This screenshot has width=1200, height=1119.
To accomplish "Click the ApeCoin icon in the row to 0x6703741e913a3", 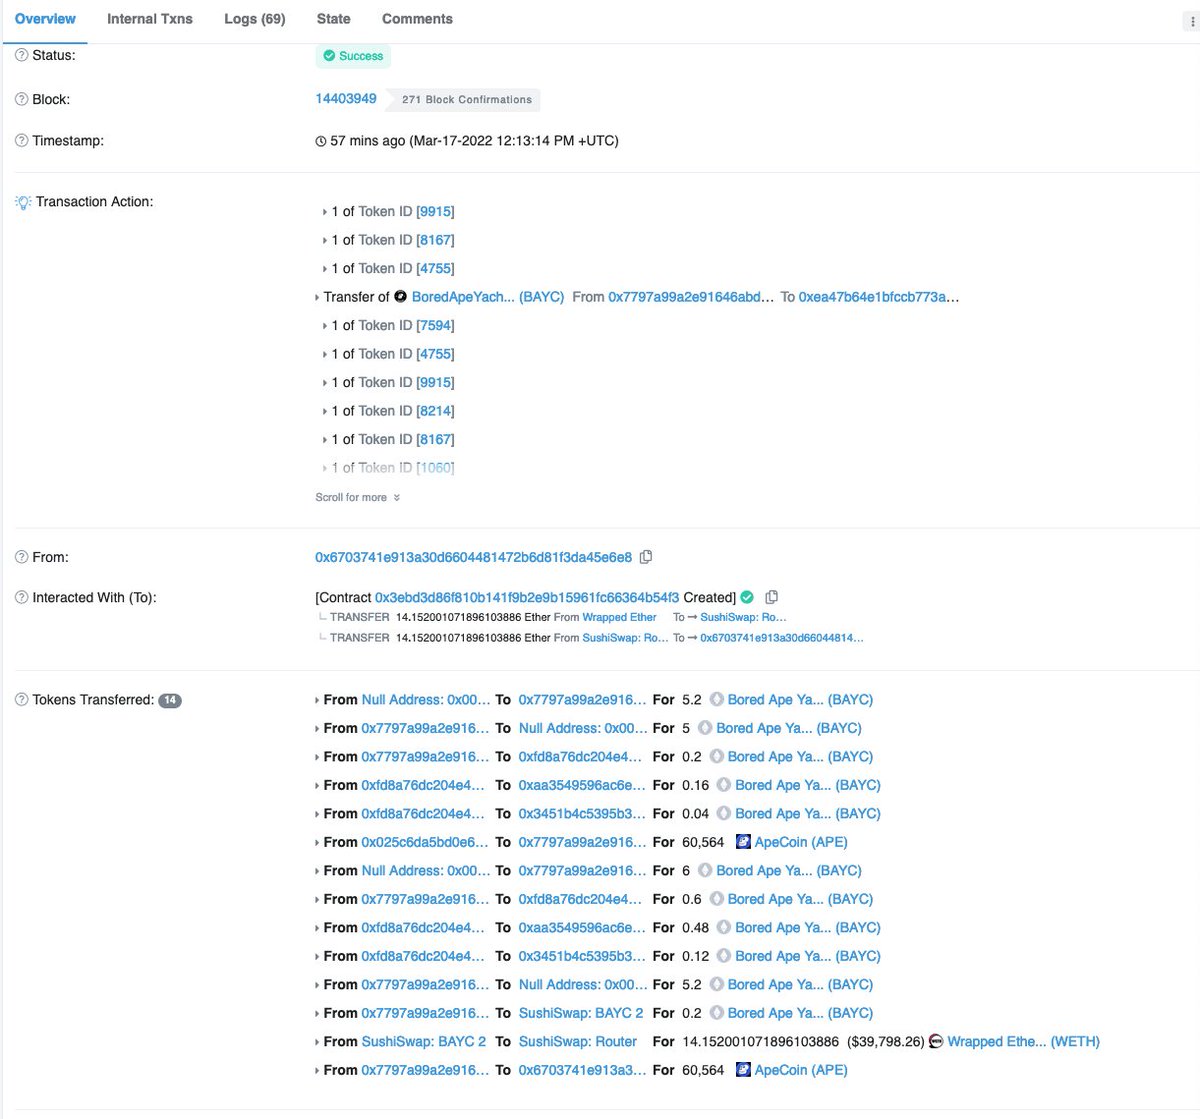I will [743, 1070].
